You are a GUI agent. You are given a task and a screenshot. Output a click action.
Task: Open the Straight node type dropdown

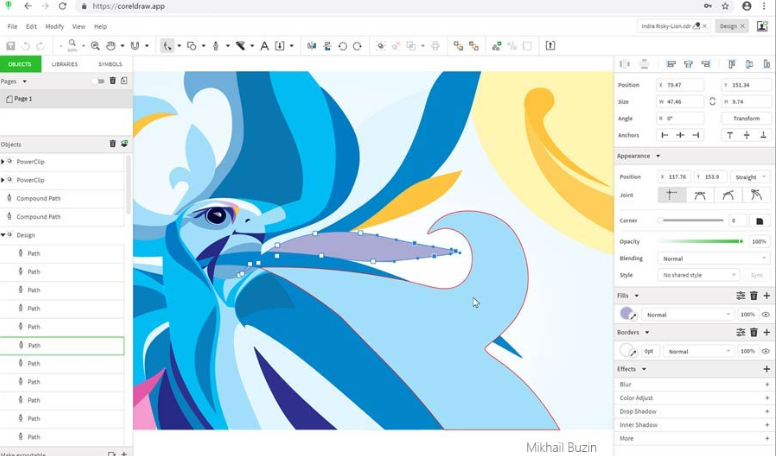pyautogui.click(x=751, y=177)
